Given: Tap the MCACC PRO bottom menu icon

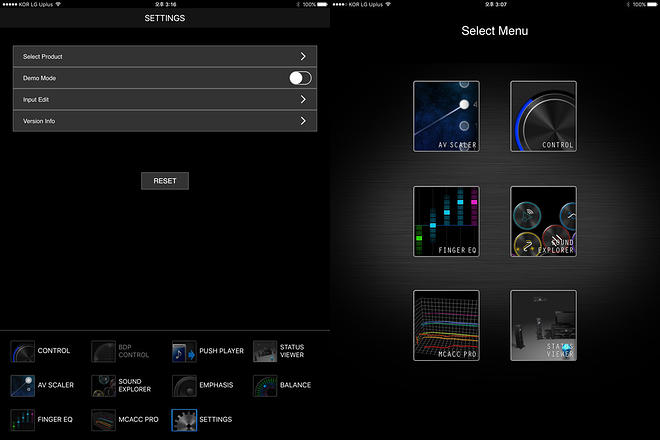Looking at the screenshot, I should (x=104, y=419).
